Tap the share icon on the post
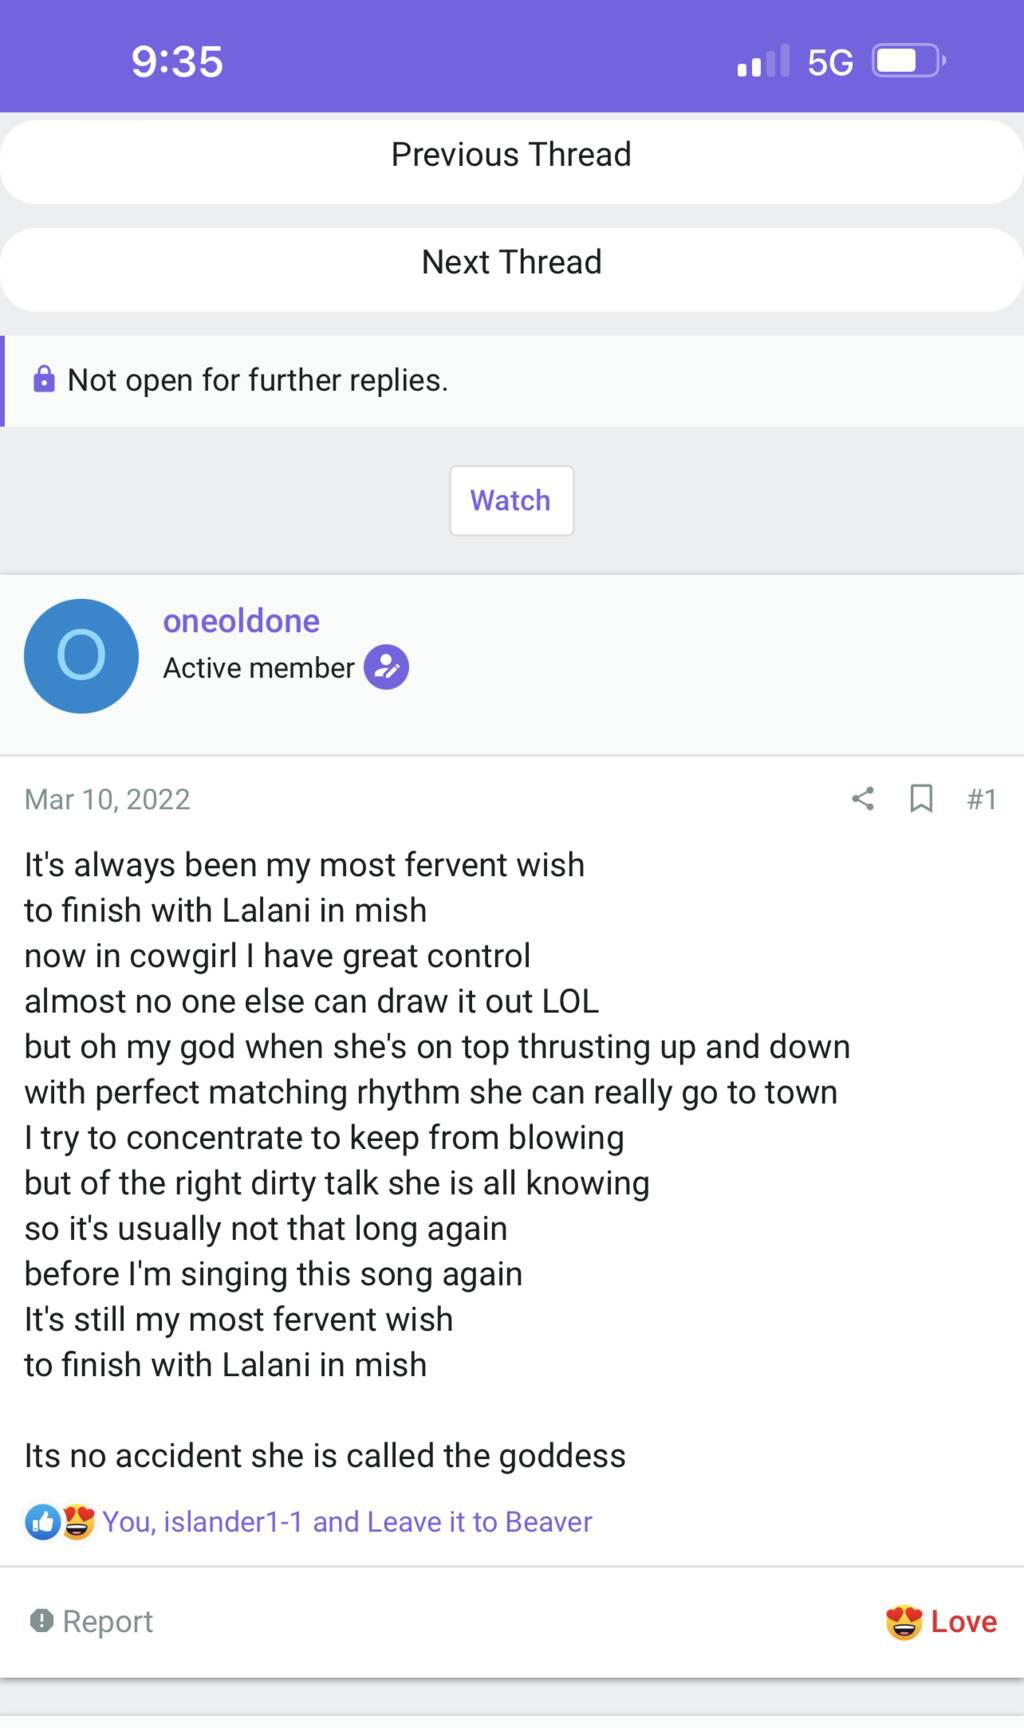1024x1728 pixels. pos(863,798)
